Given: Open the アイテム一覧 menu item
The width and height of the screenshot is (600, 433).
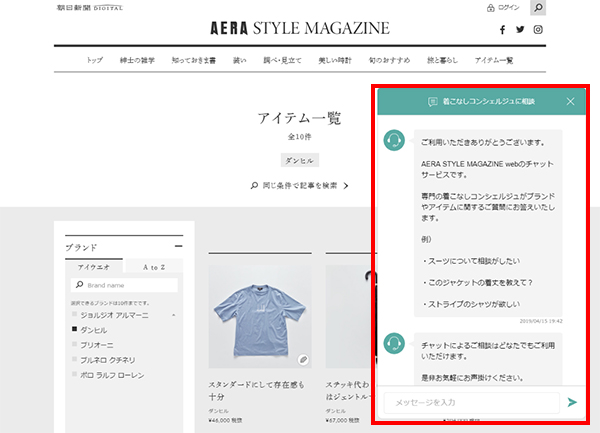Looking at the screenshot, I should [x=494, y=60].
